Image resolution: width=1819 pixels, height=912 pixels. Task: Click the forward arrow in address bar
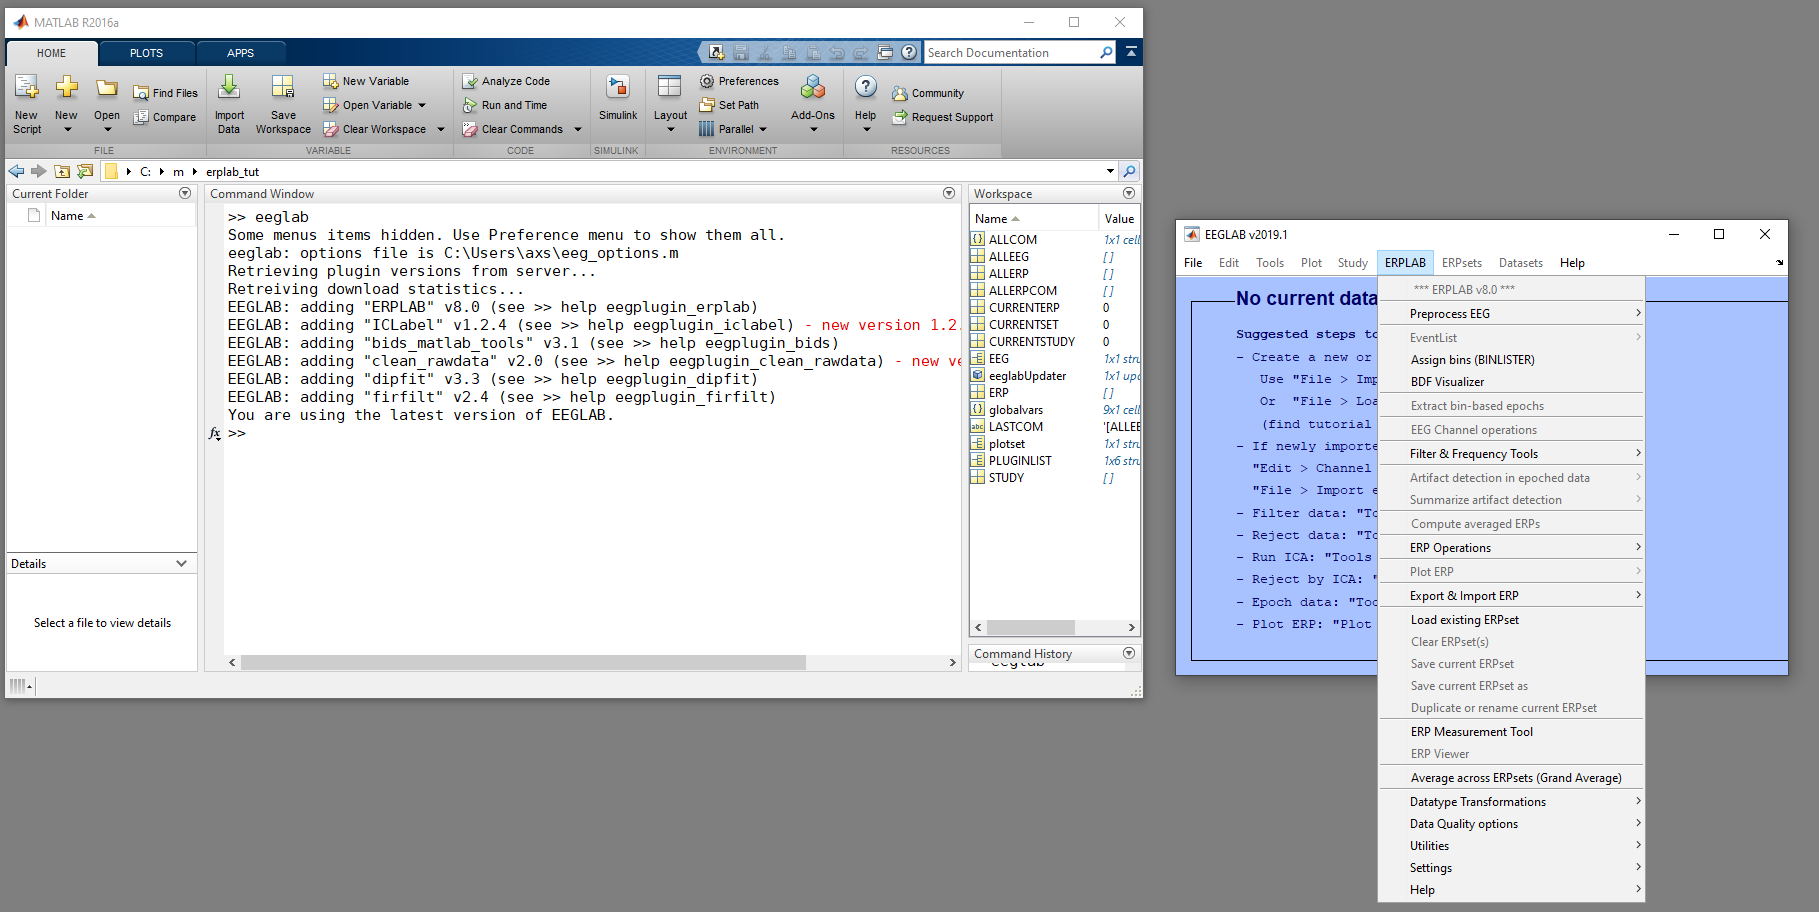(x=39, y=171)
